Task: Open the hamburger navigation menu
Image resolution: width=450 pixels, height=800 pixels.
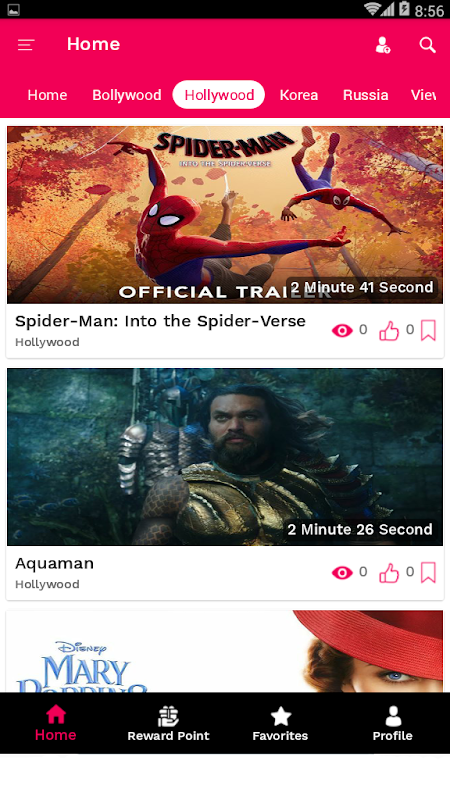Action: pos(26,45)
